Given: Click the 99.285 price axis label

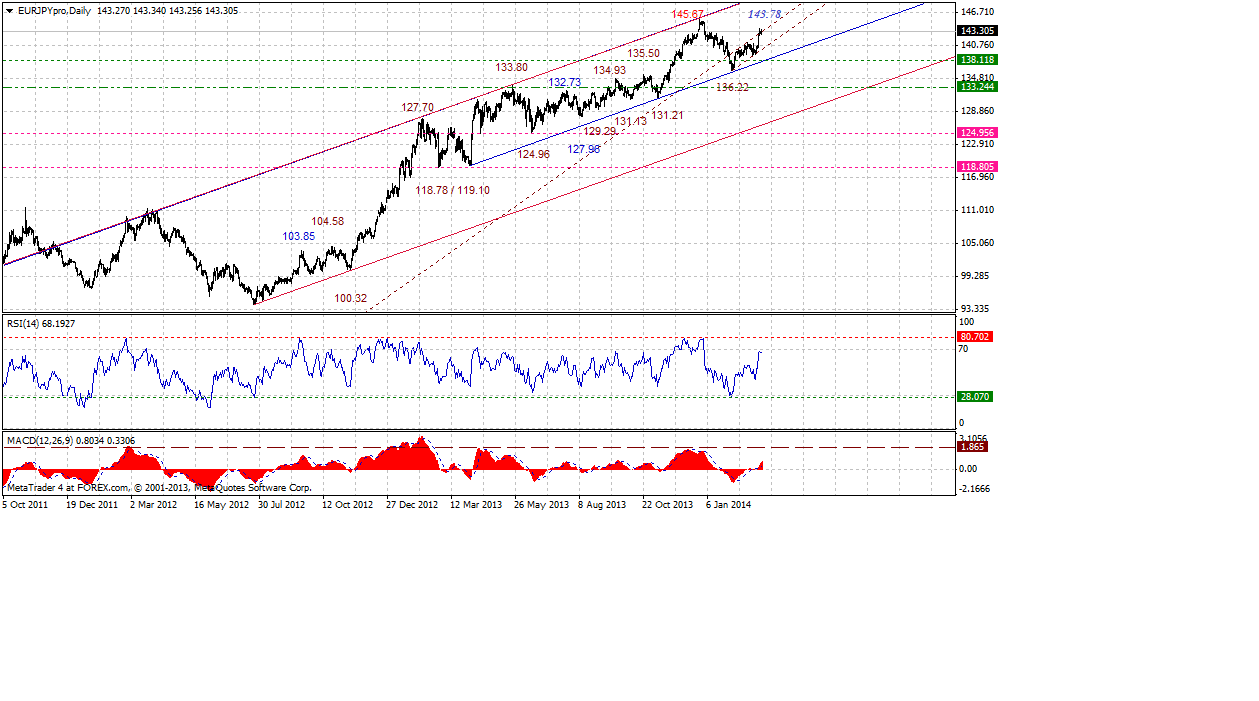Looking at the screenshot, I should pos(974,276).
